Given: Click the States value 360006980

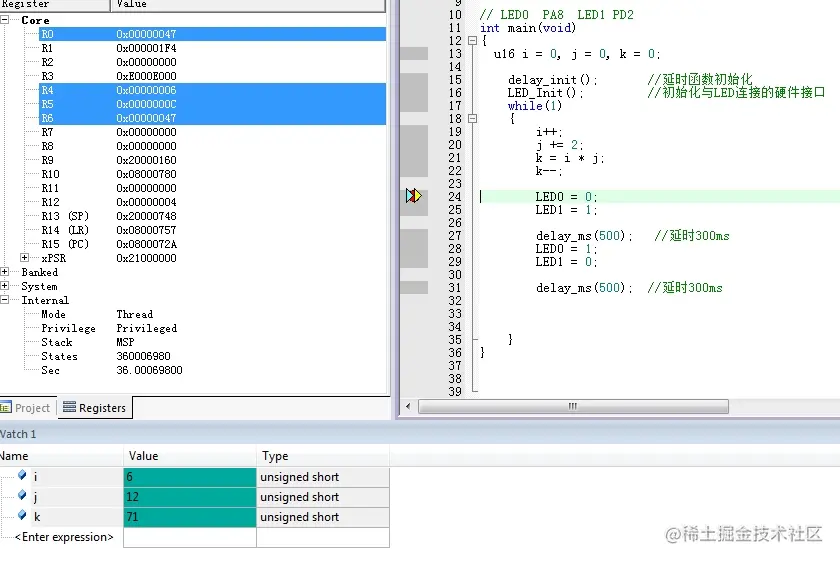Looking at the screenshot, I should tap(144, 356).
